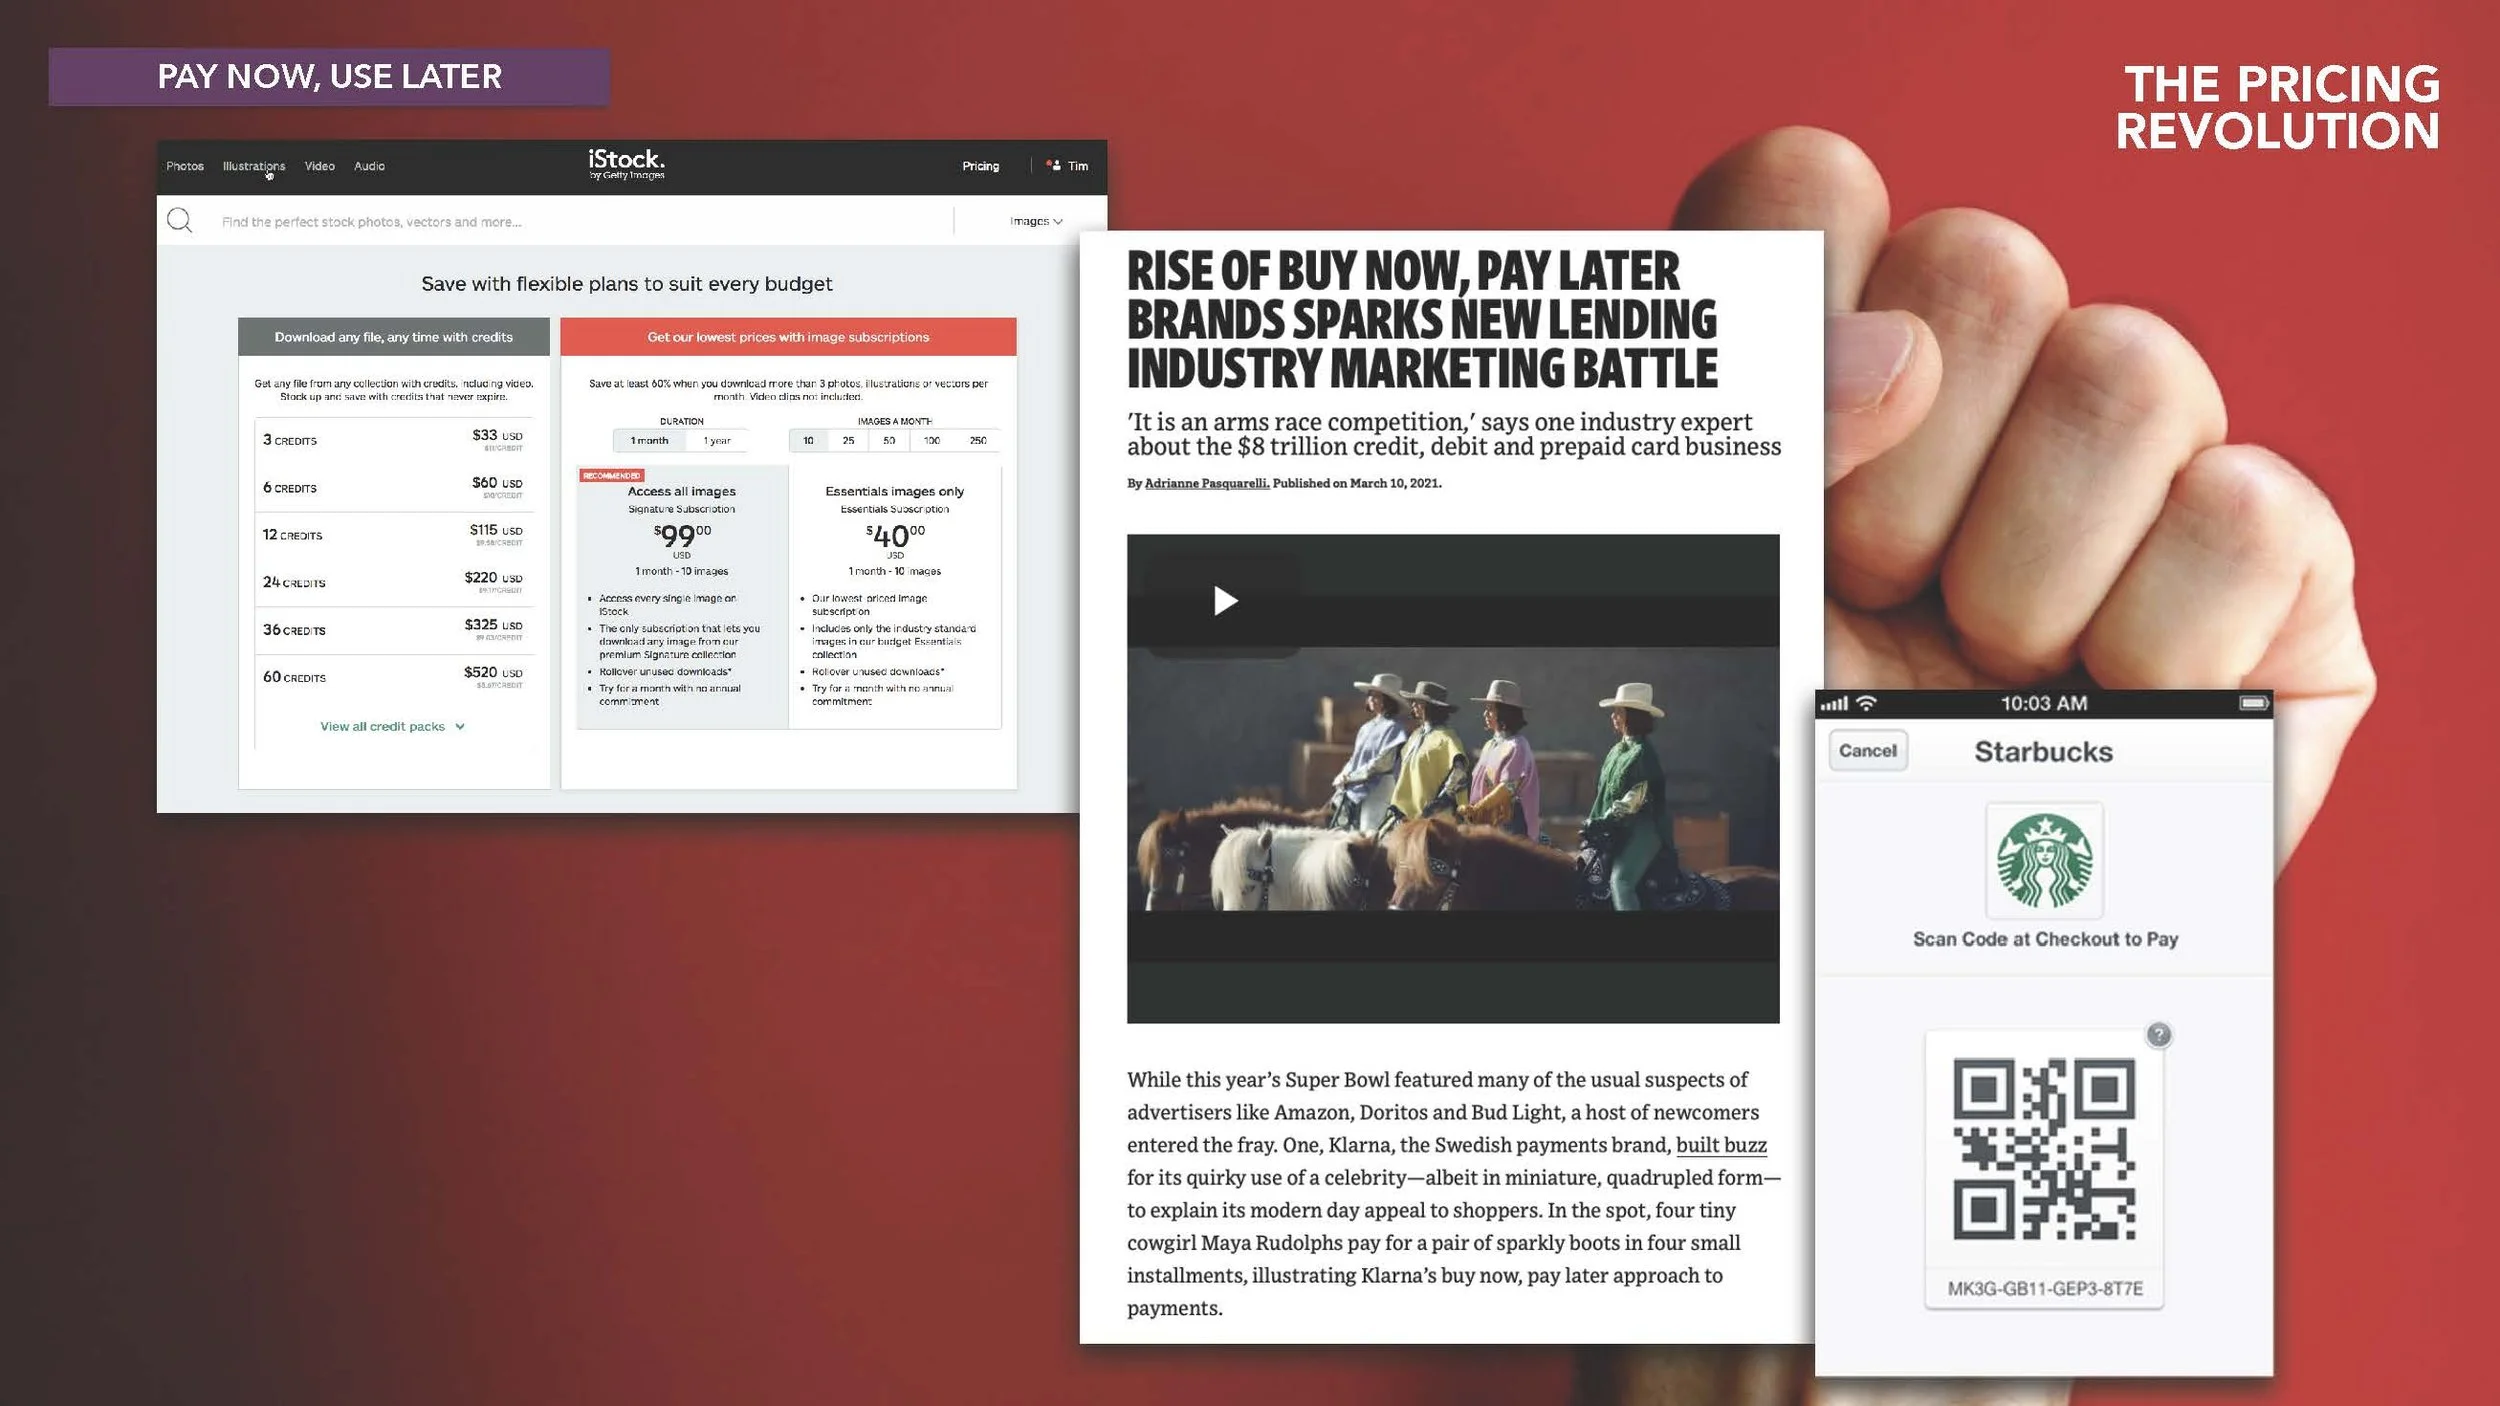
Task: Choose 25 images a month
Action: (848, 441)
